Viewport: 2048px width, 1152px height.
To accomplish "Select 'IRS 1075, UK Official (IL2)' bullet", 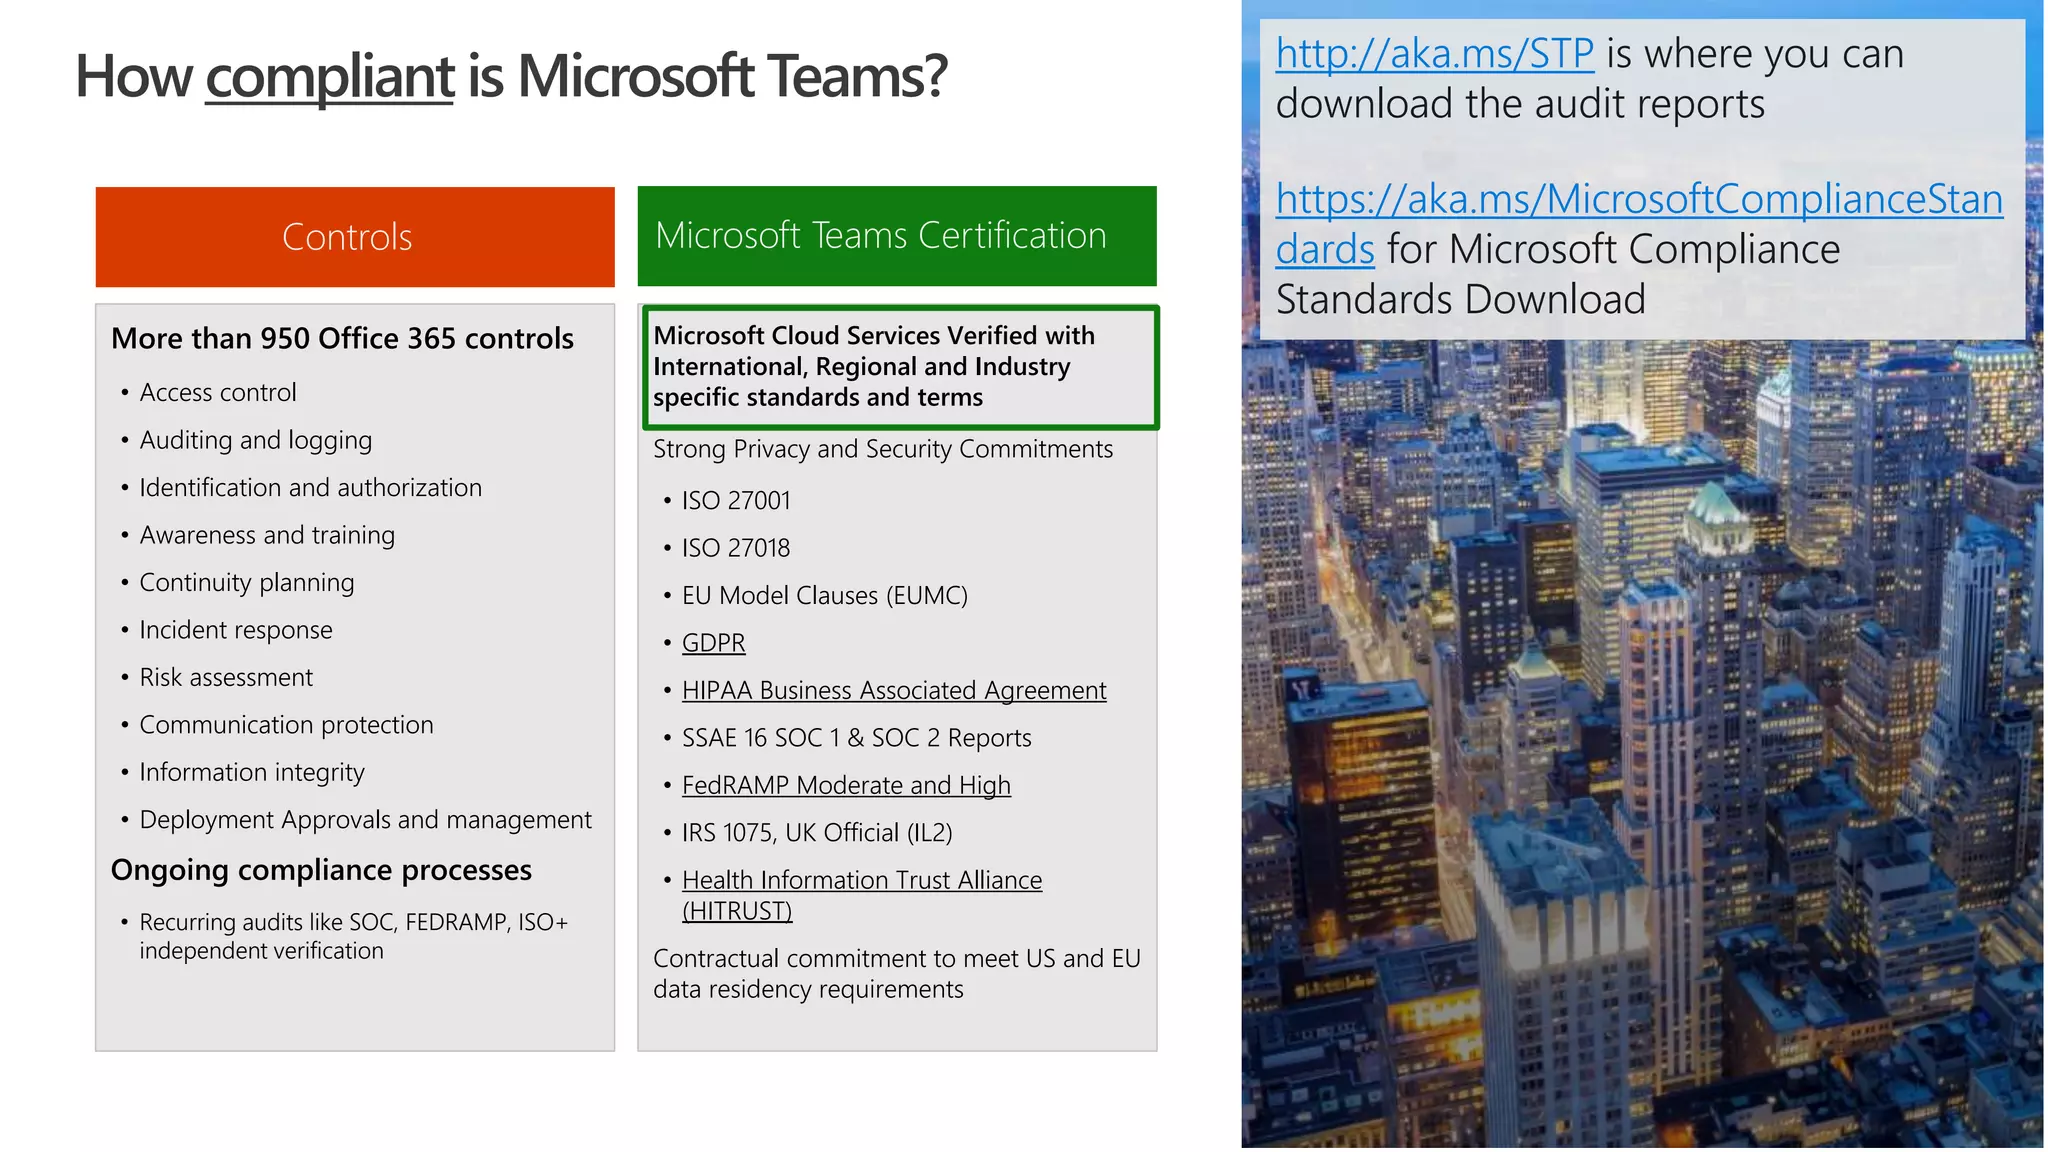I will [817, 833].
